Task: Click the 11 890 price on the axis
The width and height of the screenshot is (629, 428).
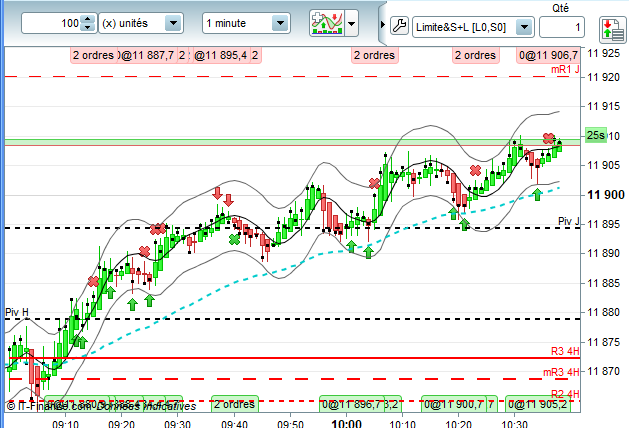Action: pyautogui.click(x=604, y=254)
